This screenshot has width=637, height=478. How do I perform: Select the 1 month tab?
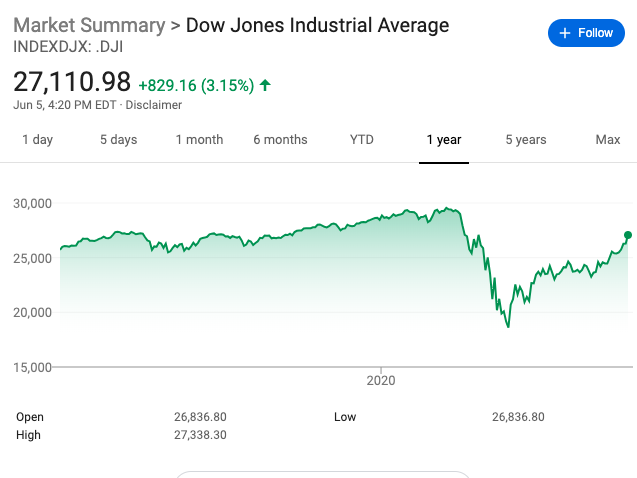199,140
